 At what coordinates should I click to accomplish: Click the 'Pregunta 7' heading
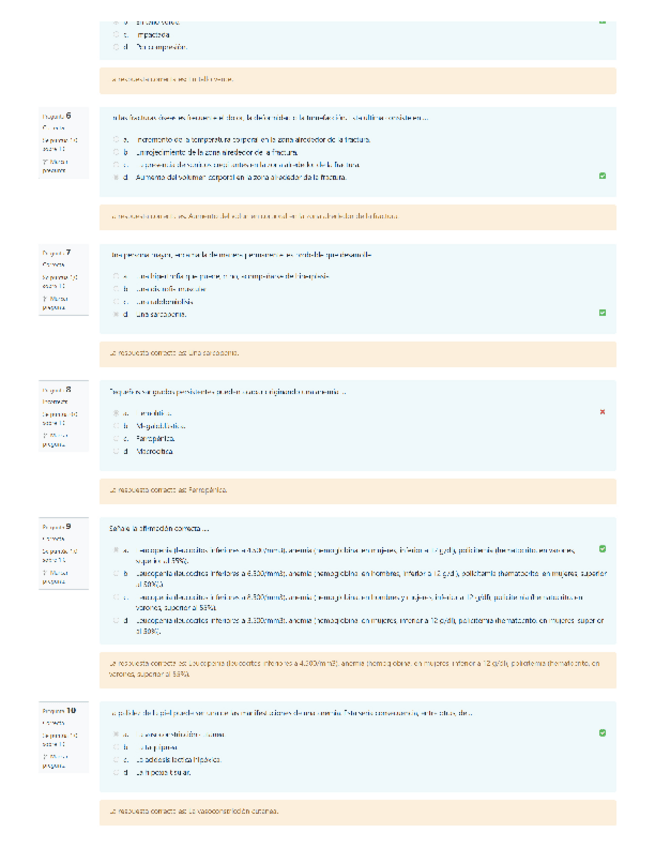coord(57,253)
